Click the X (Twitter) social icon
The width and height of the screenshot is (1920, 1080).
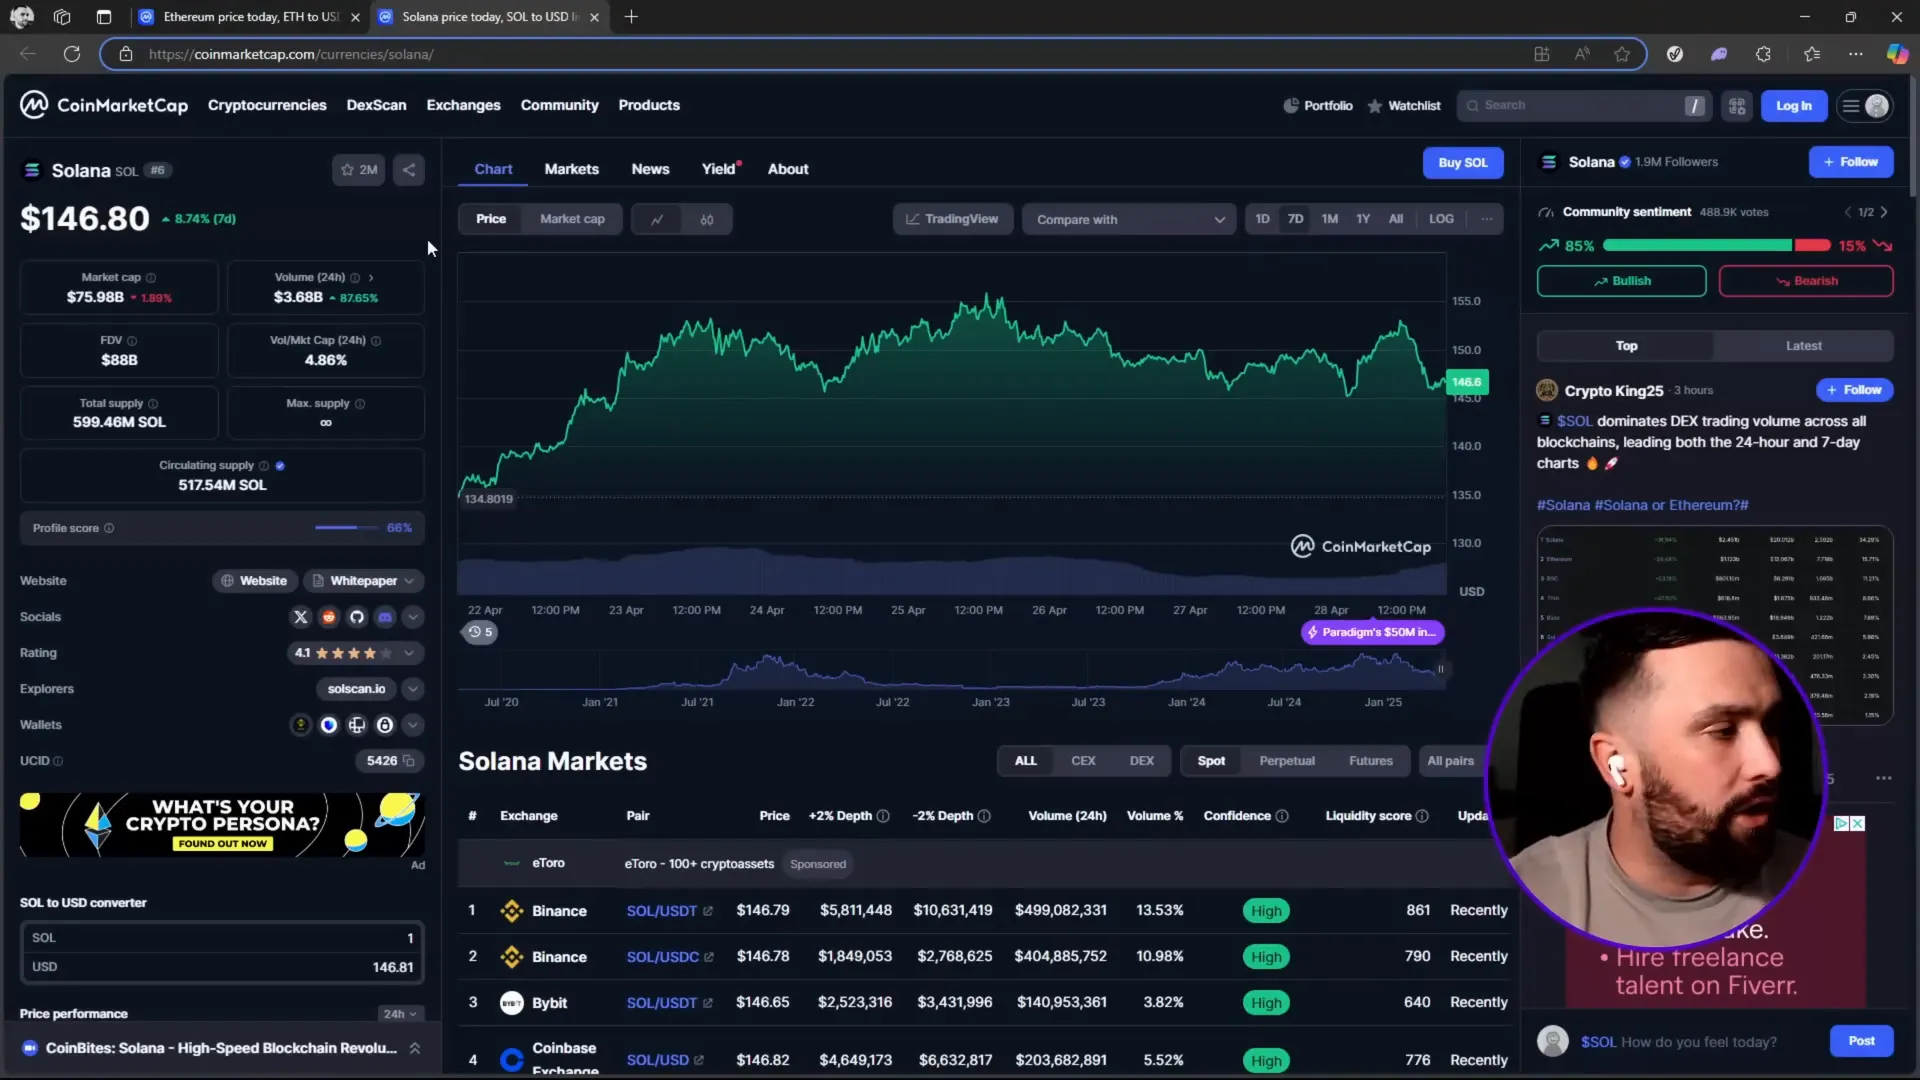tap(300, 617)
